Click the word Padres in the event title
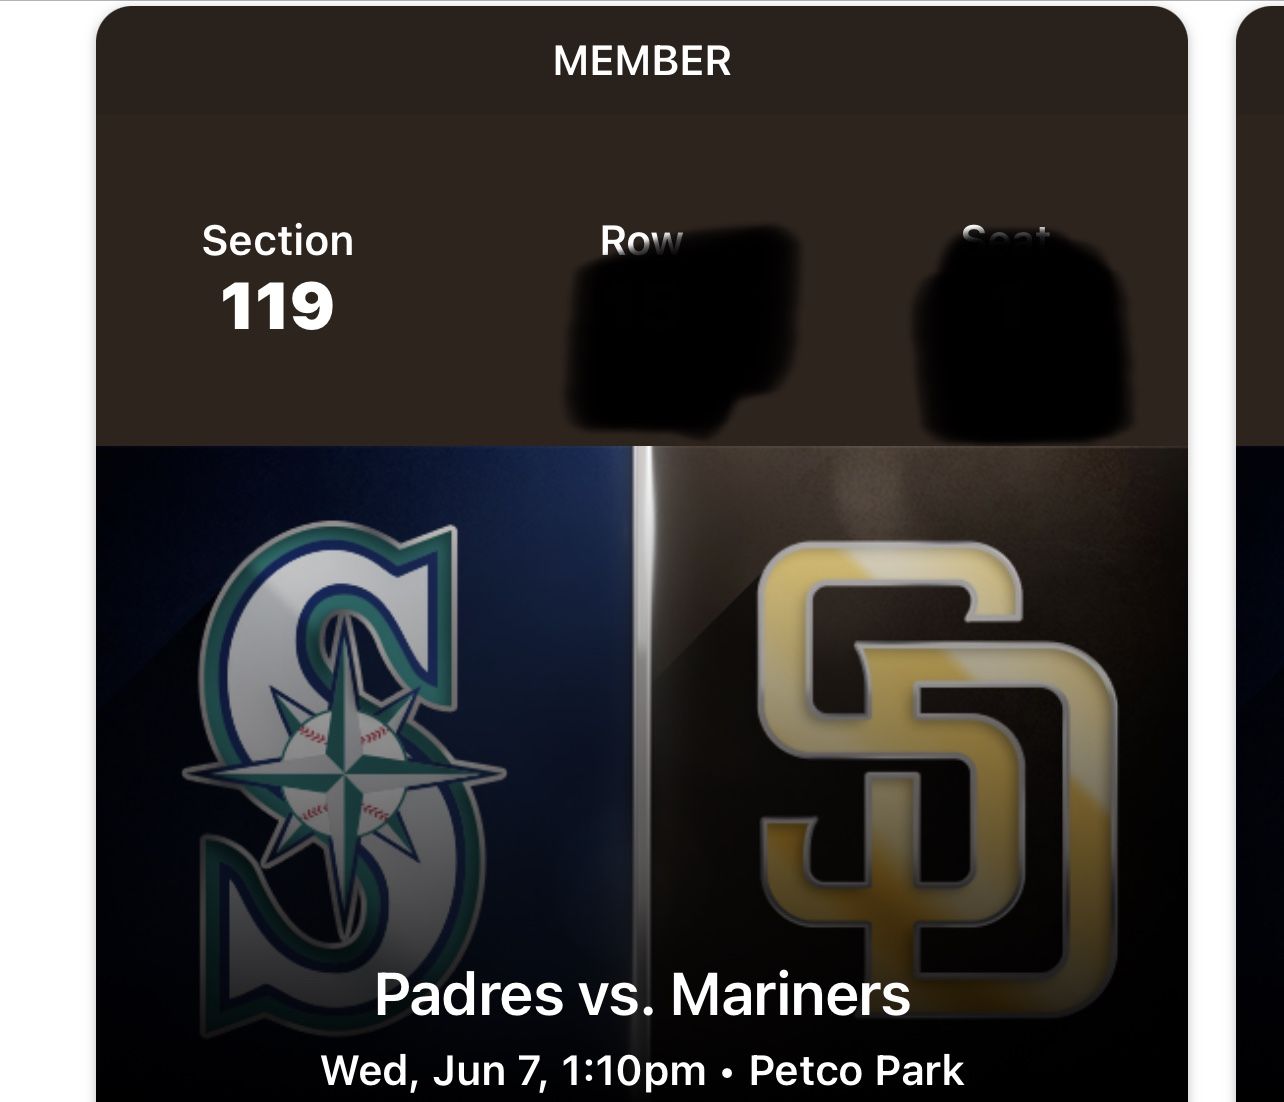The height and width of the screenshot is (1102, 1284). [x=469, y=994]
